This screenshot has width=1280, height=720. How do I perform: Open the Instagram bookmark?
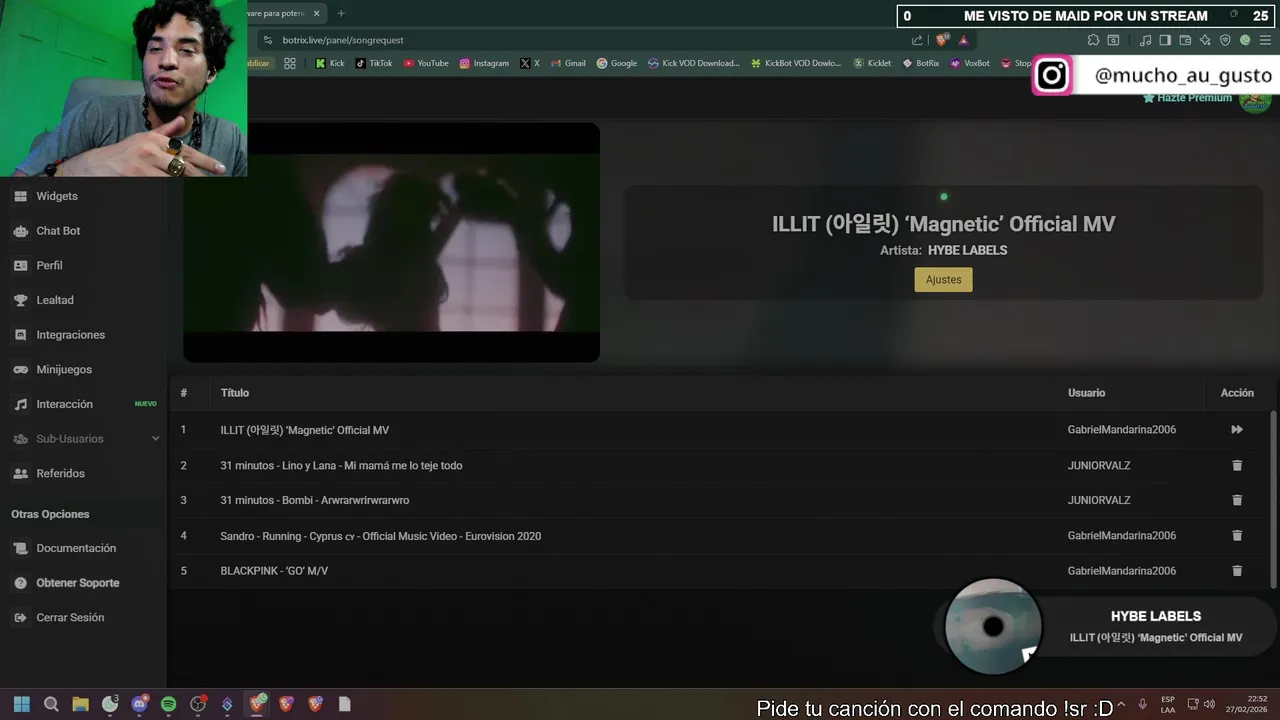[484, 63]
